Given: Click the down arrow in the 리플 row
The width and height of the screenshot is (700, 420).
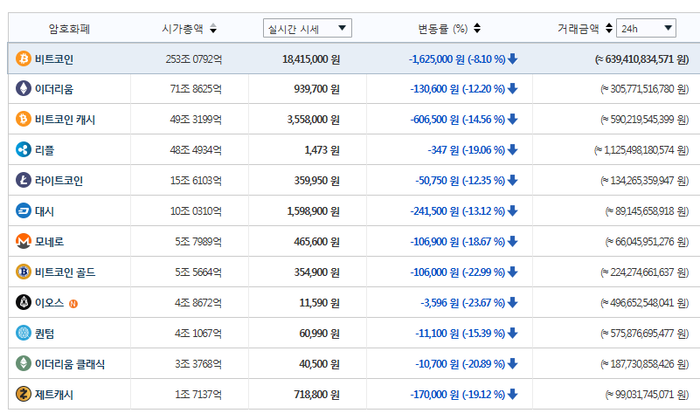Looking at the screenshot, I should pyautogui.click(x=512, y=150).
